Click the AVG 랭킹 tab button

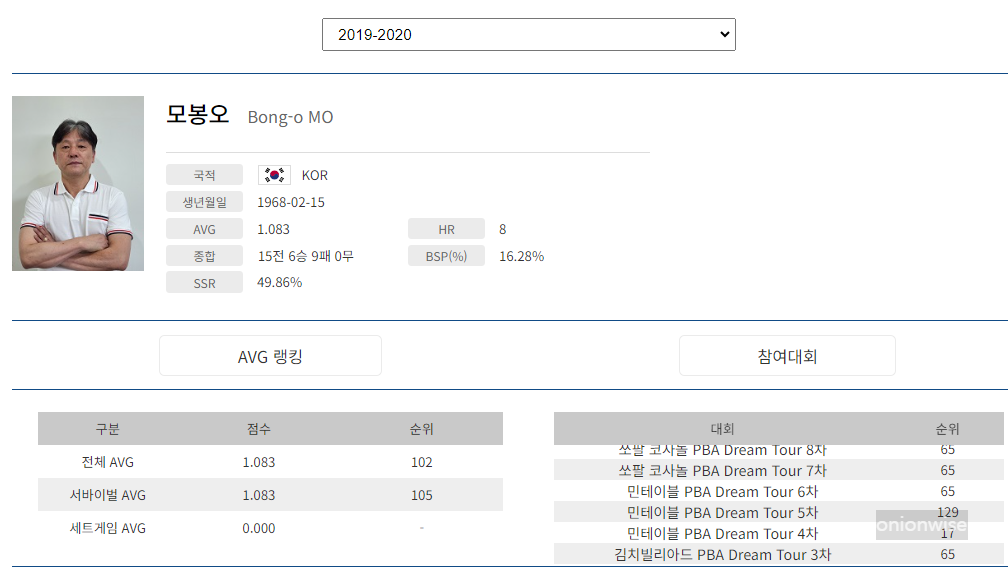[270, 355]
